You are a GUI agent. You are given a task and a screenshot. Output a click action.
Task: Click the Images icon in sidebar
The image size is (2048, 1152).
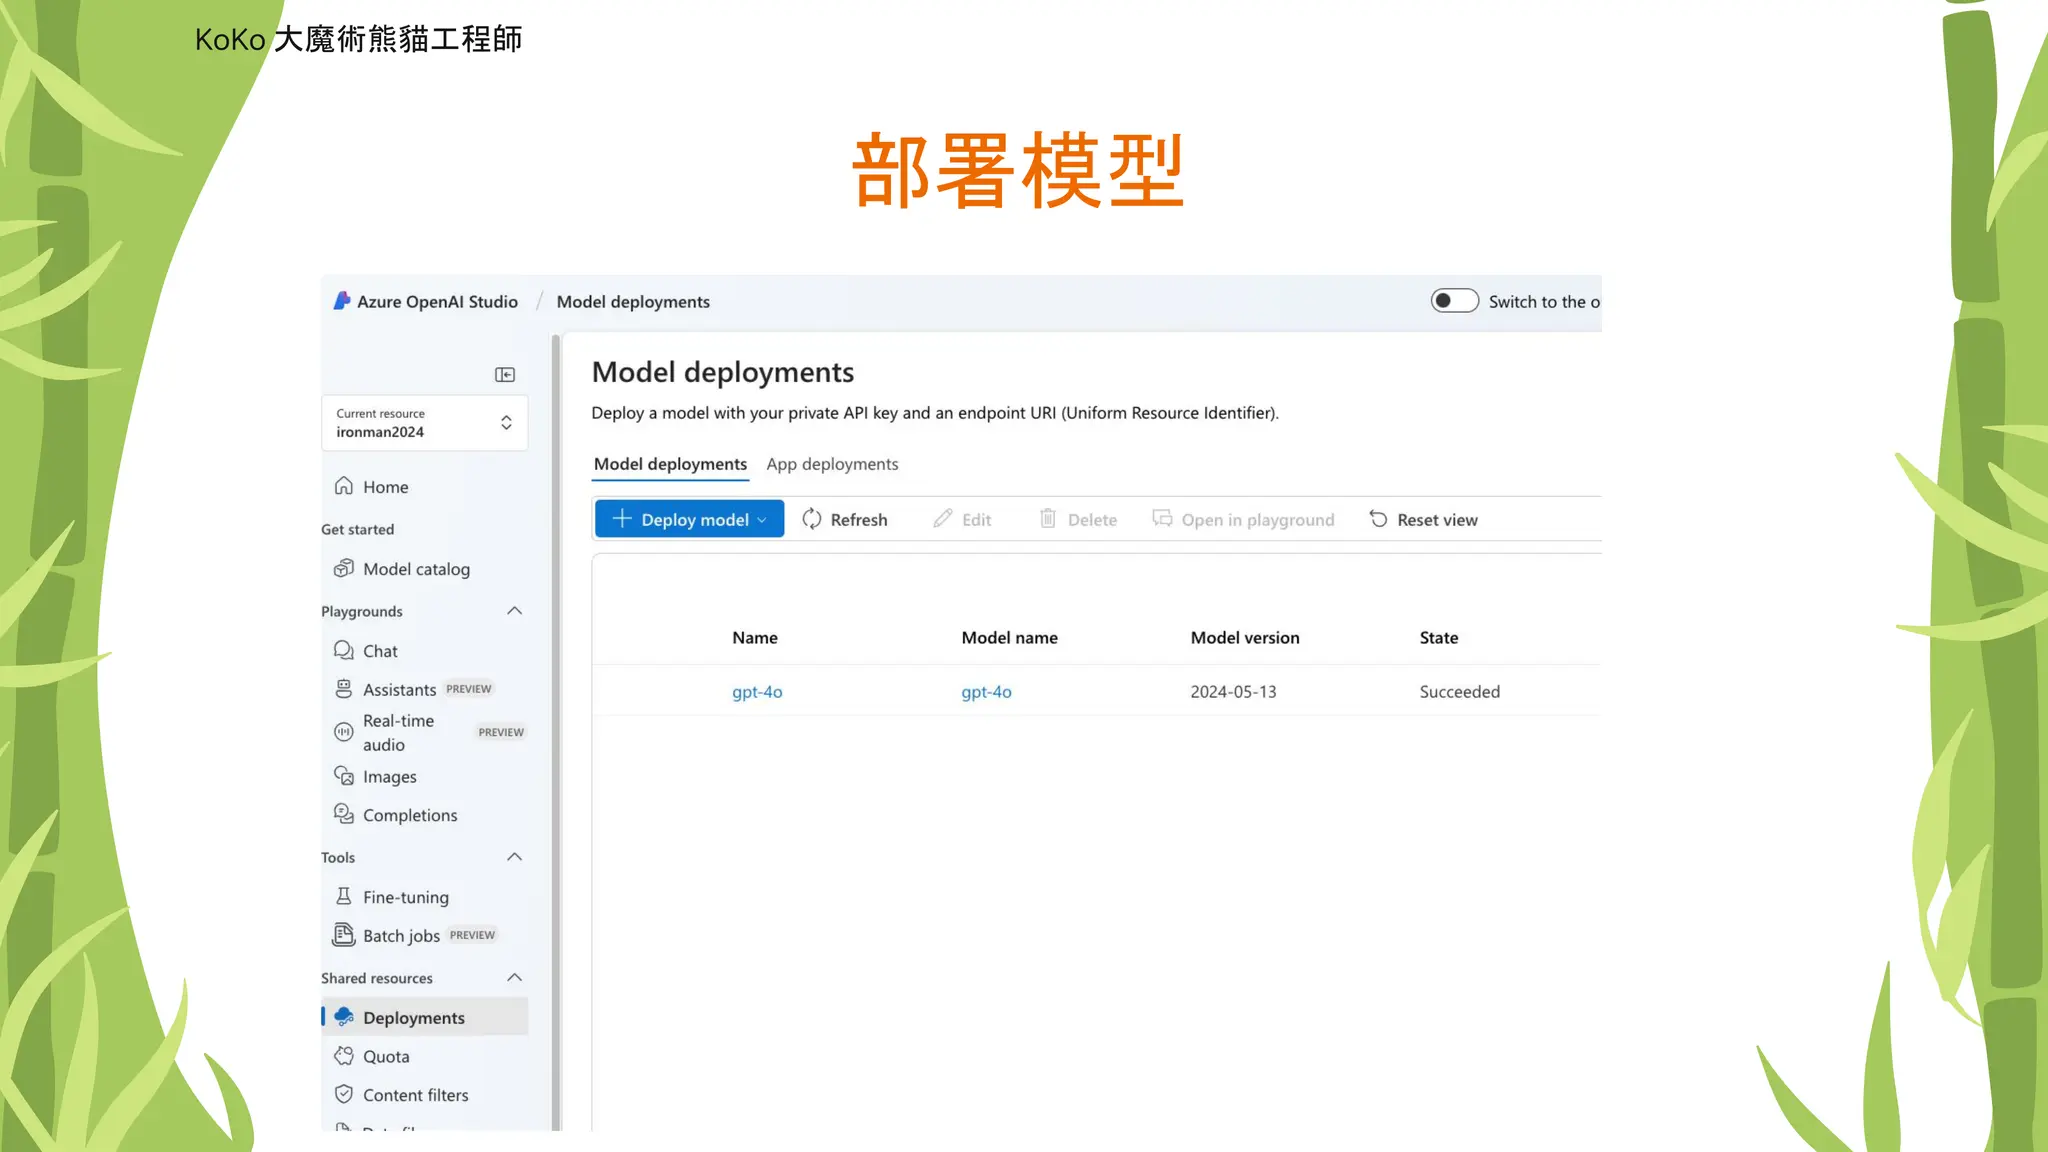pos(343,776)
